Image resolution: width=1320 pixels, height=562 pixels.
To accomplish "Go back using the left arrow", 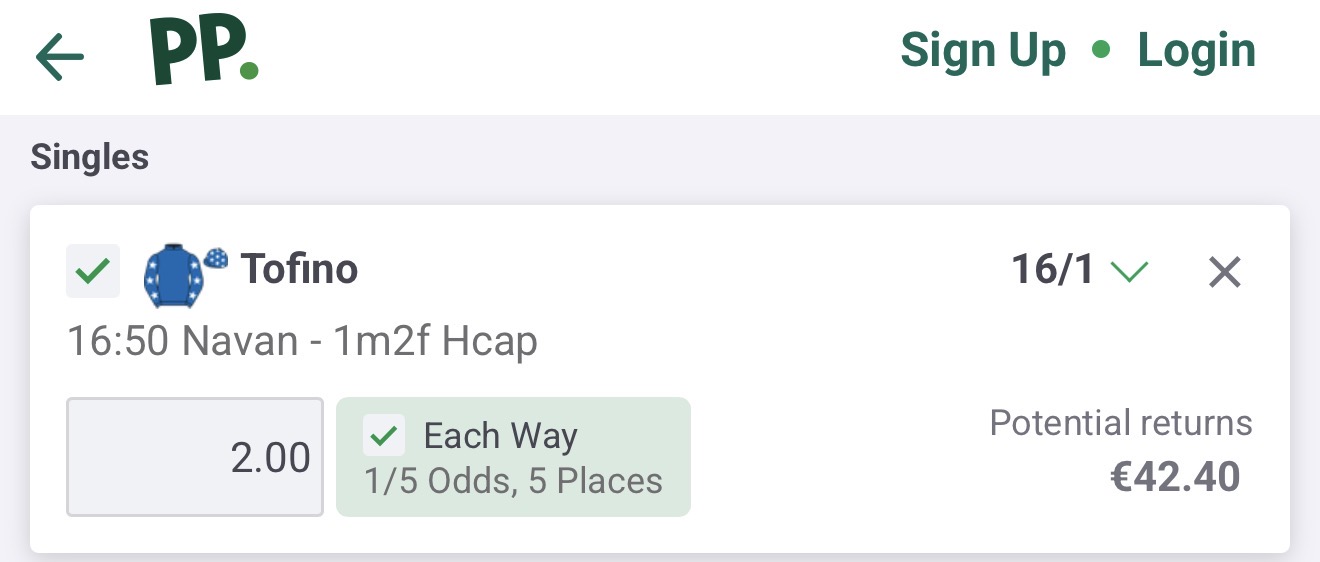I will click(60, 56).
